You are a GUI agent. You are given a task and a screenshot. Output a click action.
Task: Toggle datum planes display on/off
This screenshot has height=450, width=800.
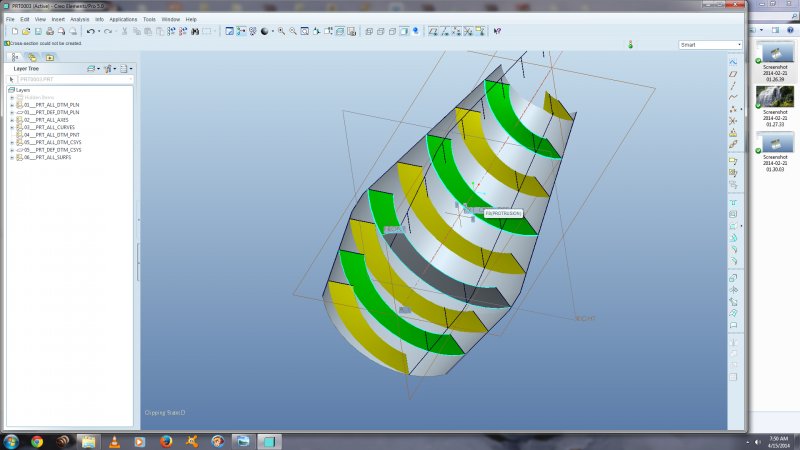pos(433,32)
